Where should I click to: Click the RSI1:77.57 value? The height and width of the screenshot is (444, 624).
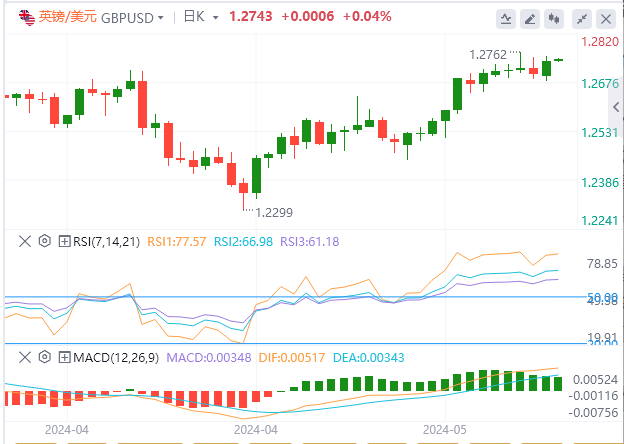tap(177, 241)
